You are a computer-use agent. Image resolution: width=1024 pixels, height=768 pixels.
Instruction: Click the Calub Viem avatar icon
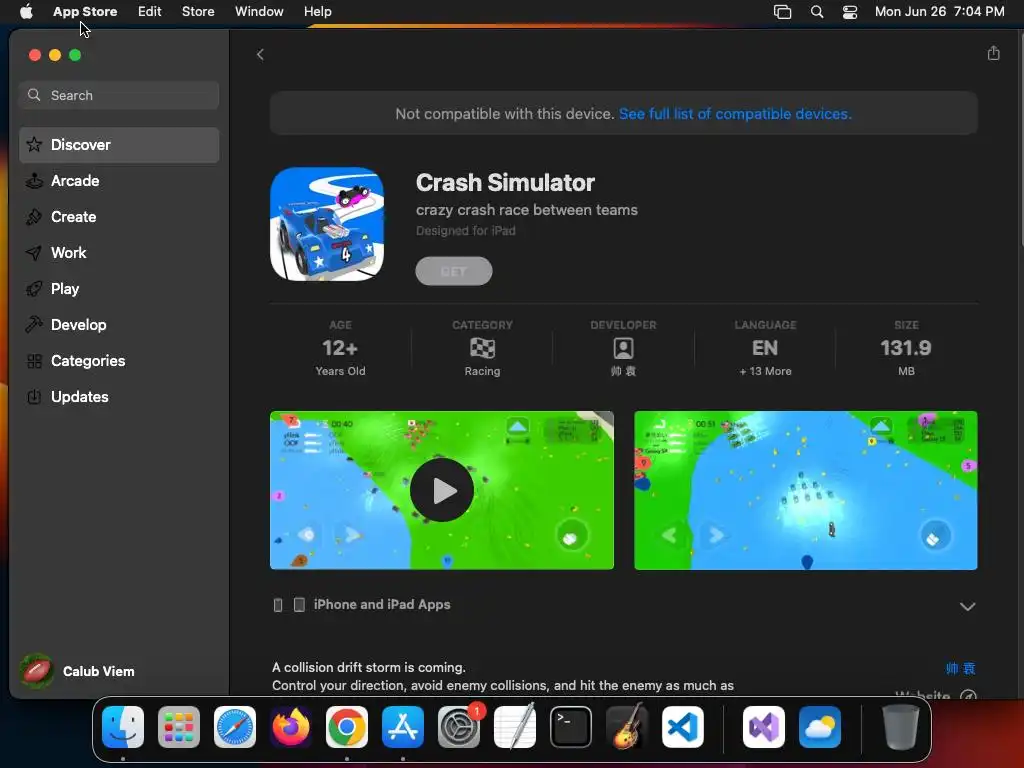click(x=37, y=671)
